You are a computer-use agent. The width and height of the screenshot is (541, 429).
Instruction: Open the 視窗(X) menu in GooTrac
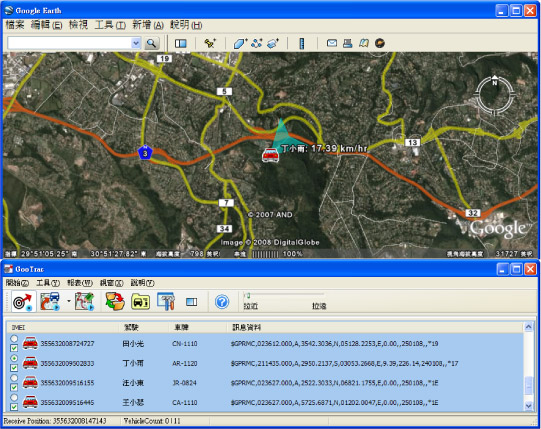click(x=111, y=283)
